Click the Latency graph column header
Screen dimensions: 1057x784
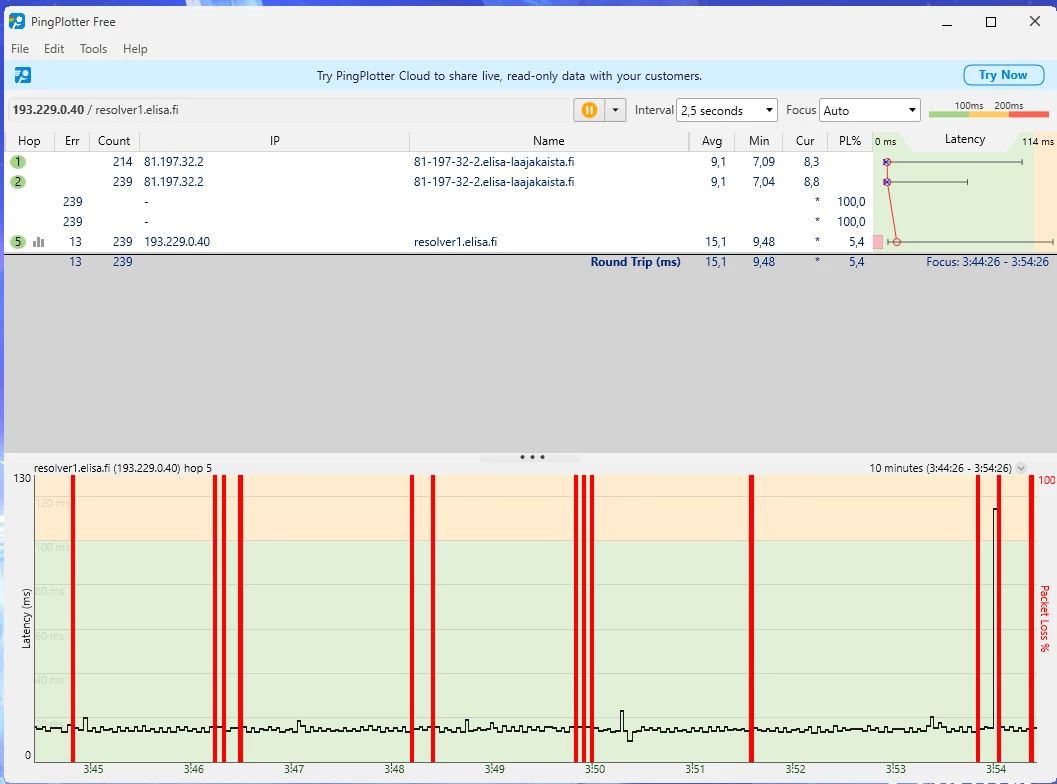[x=965, y=140]
